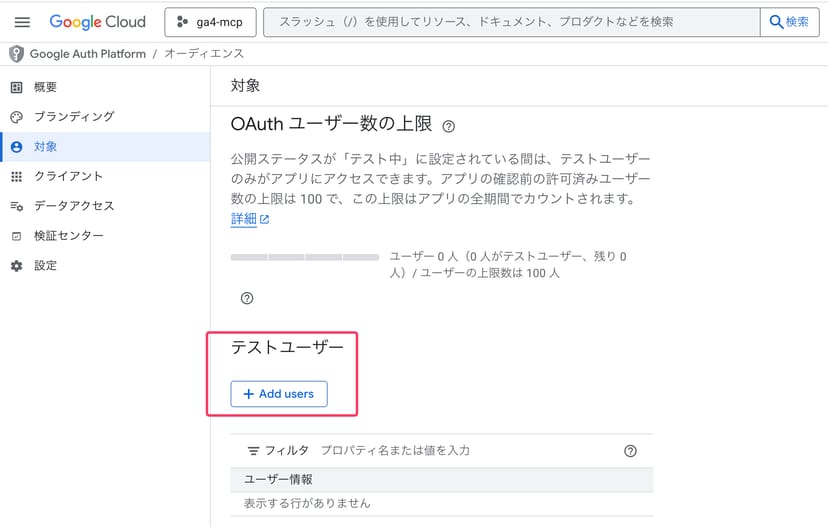This screenshot has width=828, height=527.
Task: Click the クライアント grid icon
Action: [x=16, y=177]
